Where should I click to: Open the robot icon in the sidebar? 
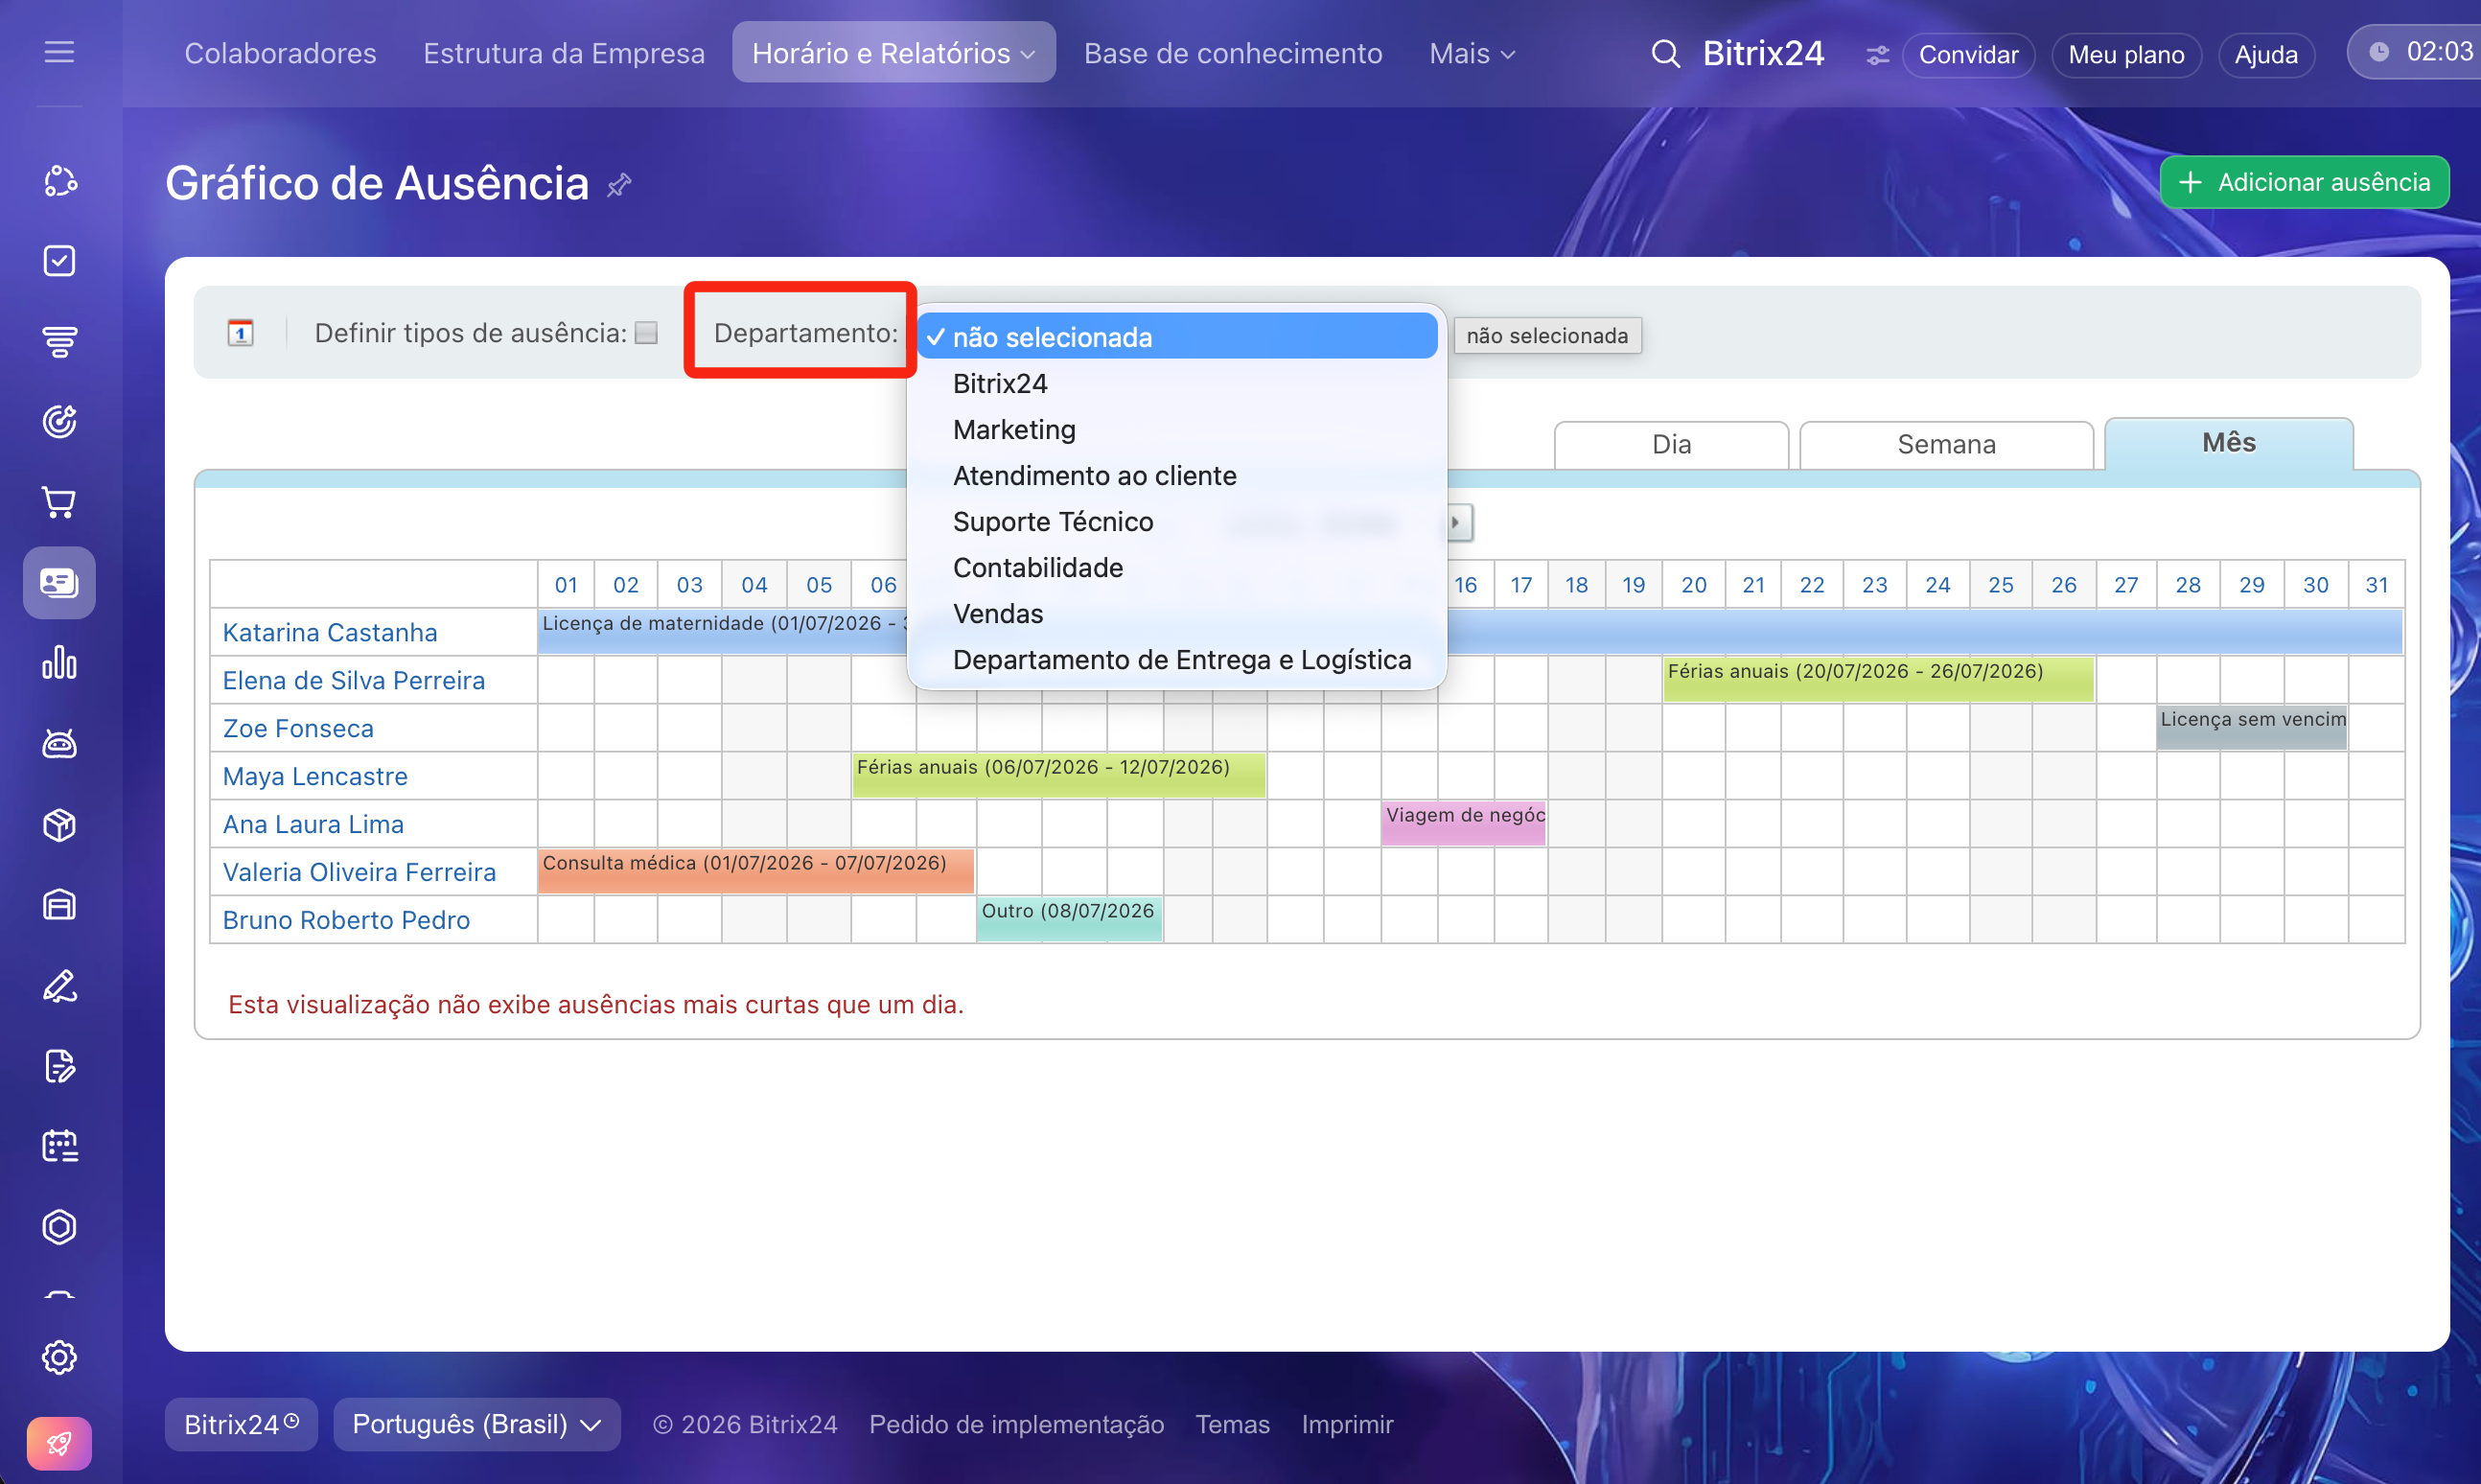(x=60, y=744)
